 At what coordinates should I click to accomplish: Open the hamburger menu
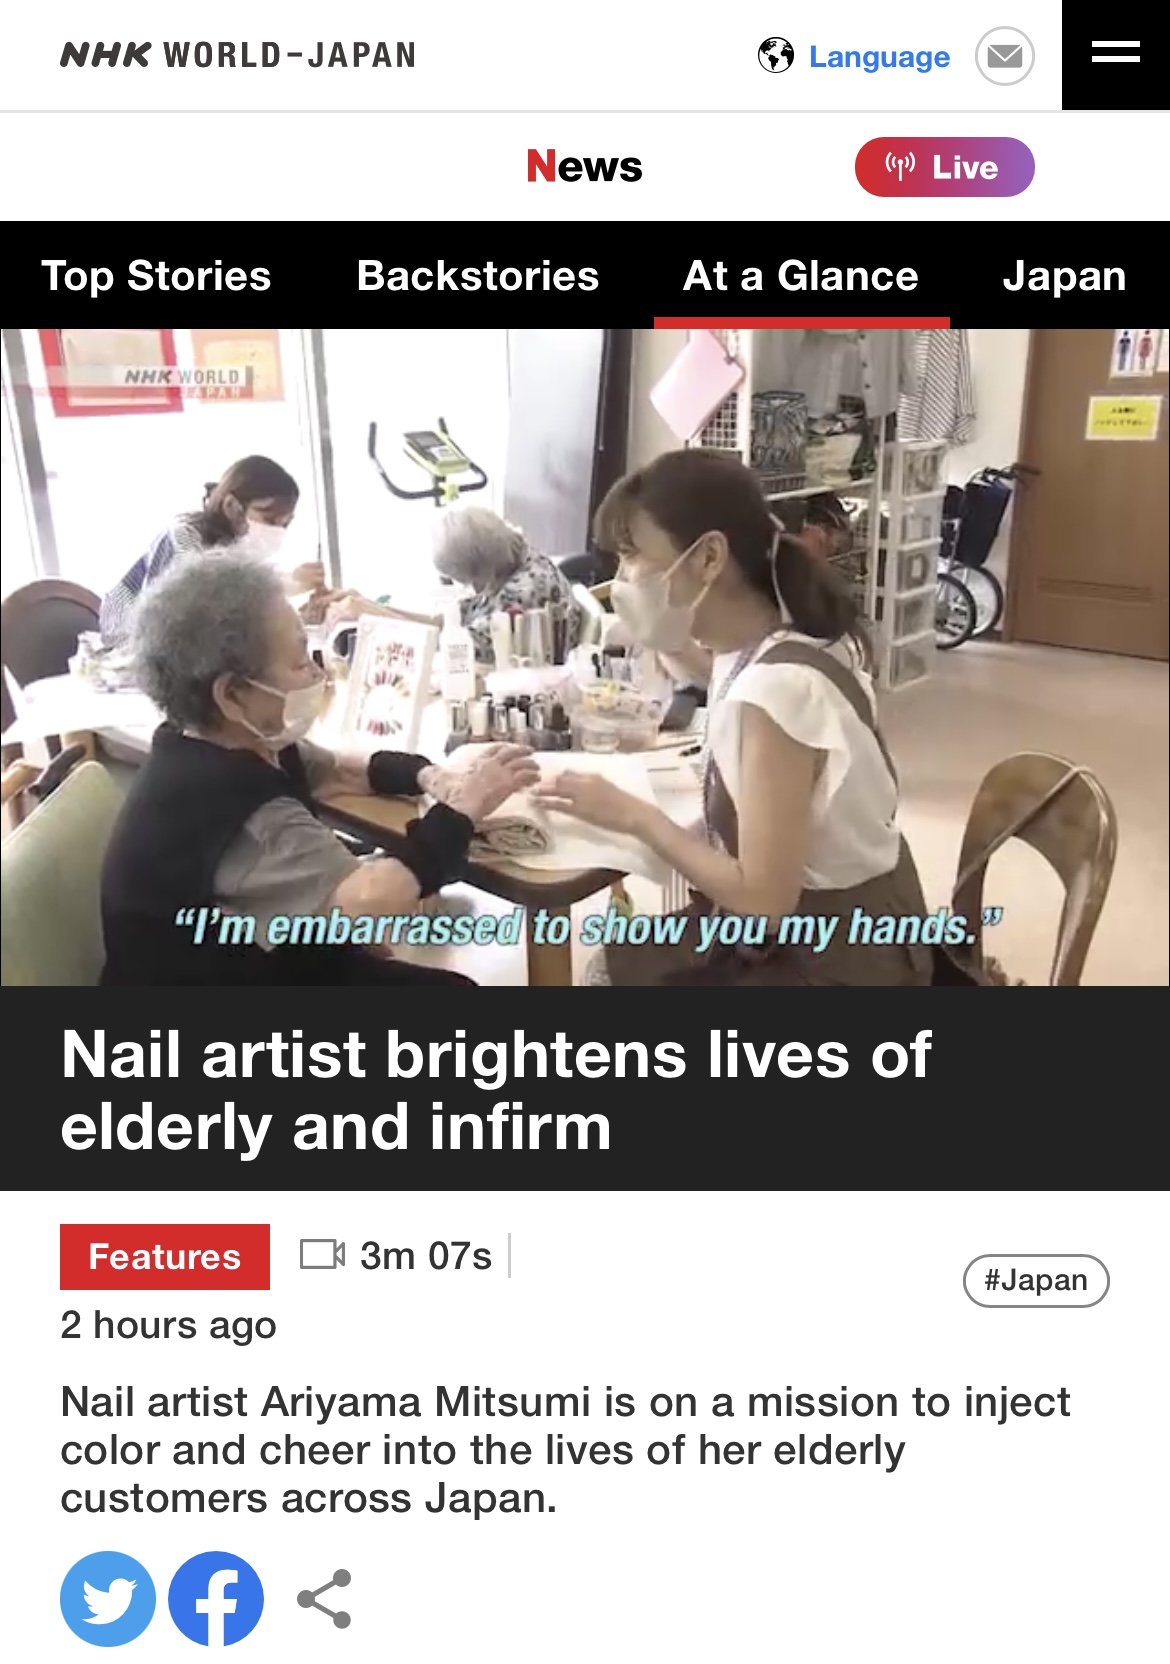[1115, 54]
